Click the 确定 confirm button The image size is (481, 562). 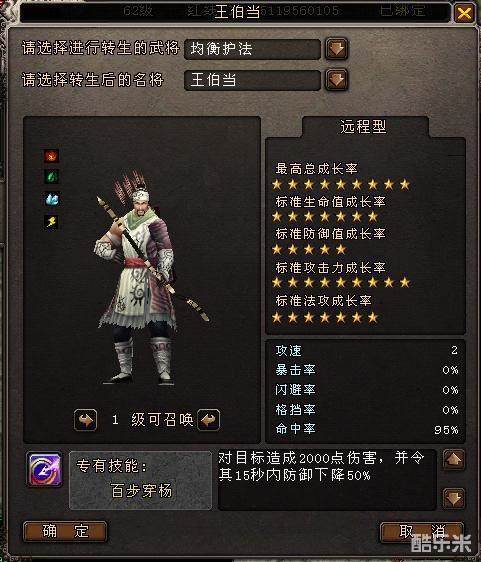[x=65, y=531]
